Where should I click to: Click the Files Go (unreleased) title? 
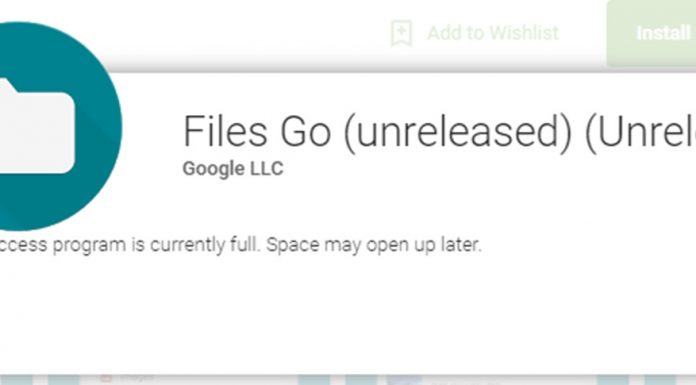click(x=439, y=131)
